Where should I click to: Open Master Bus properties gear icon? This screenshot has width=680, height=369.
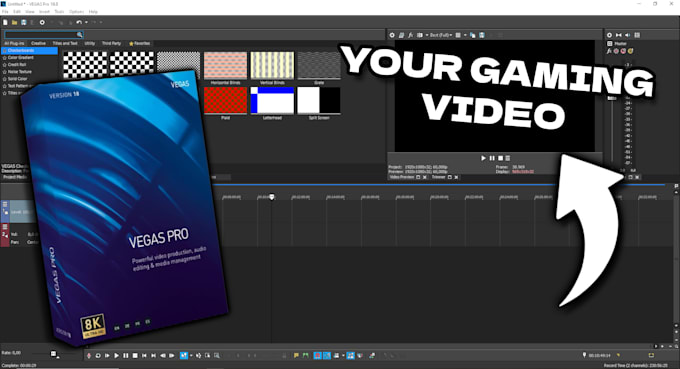pyautogui.click(x=609, y=35)
